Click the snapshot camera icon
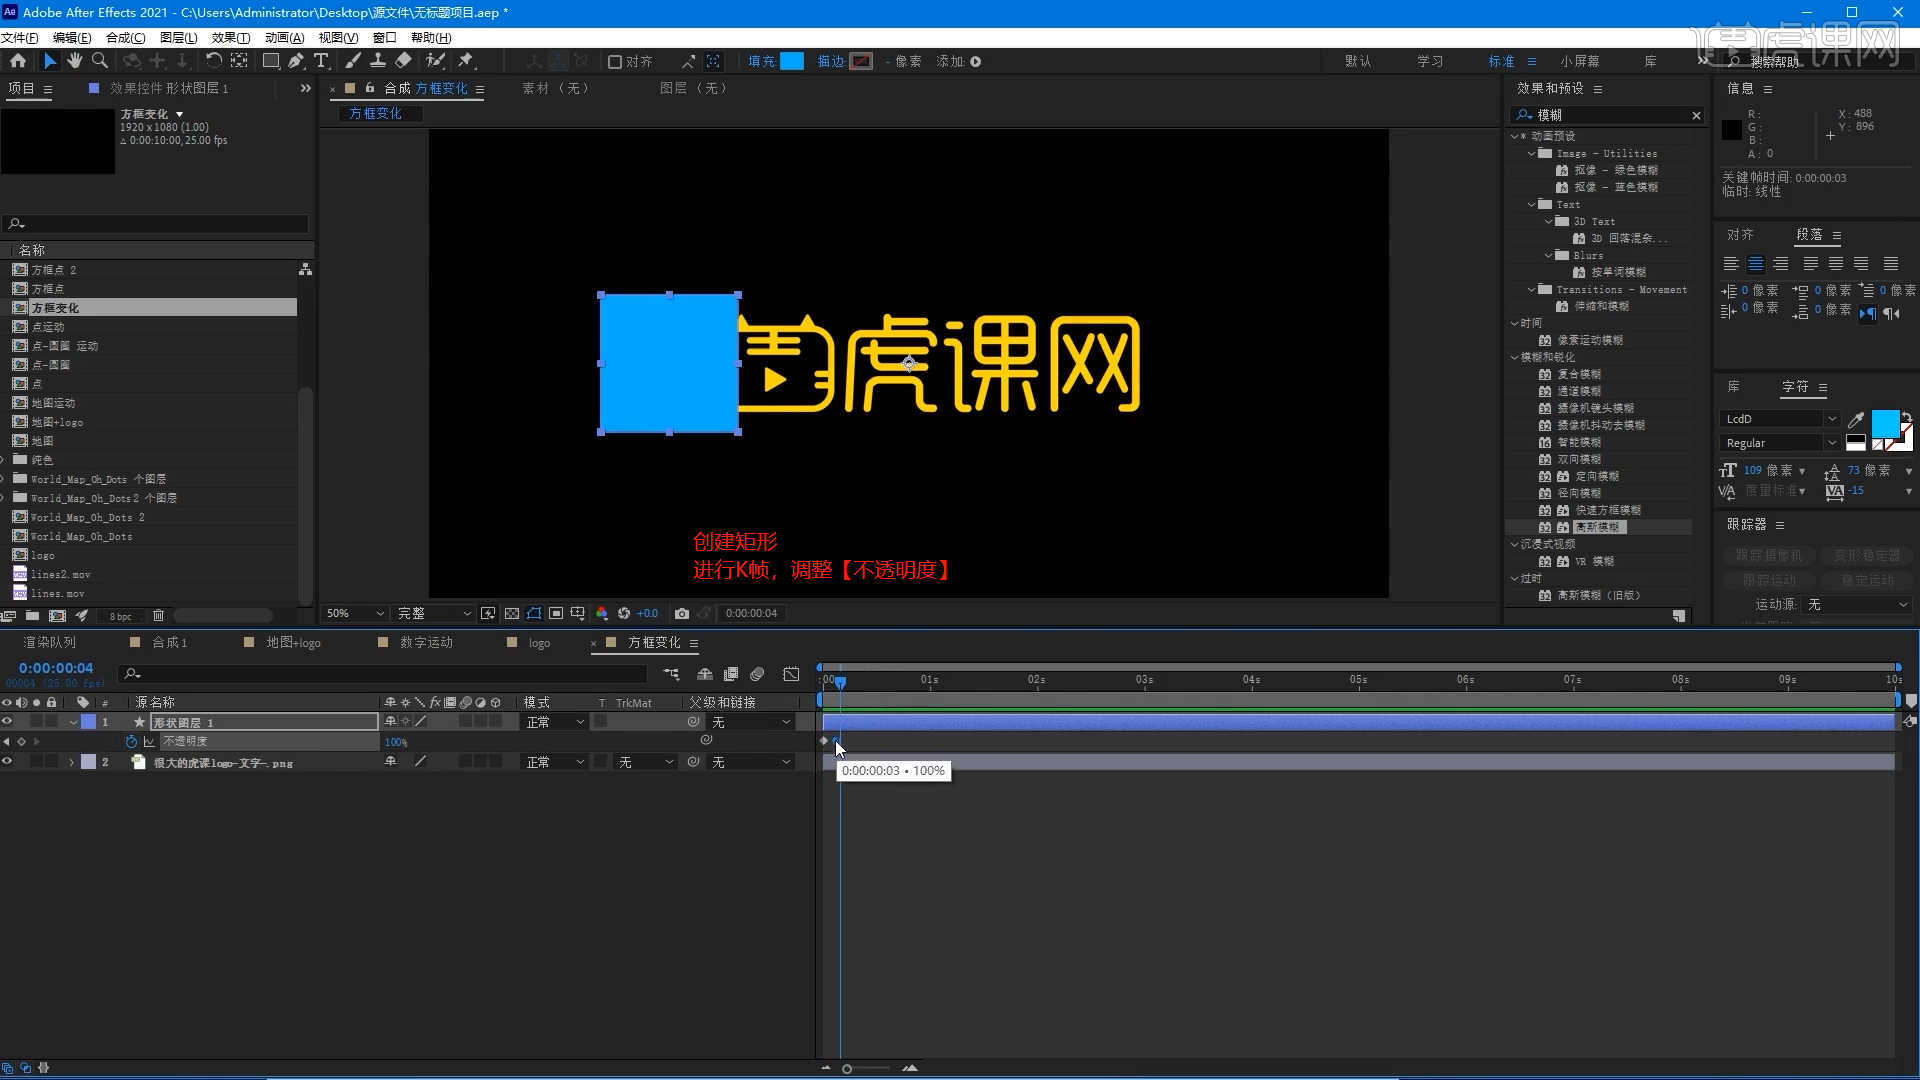This screenshot has height=1080, width=1920. coord(682,613)
